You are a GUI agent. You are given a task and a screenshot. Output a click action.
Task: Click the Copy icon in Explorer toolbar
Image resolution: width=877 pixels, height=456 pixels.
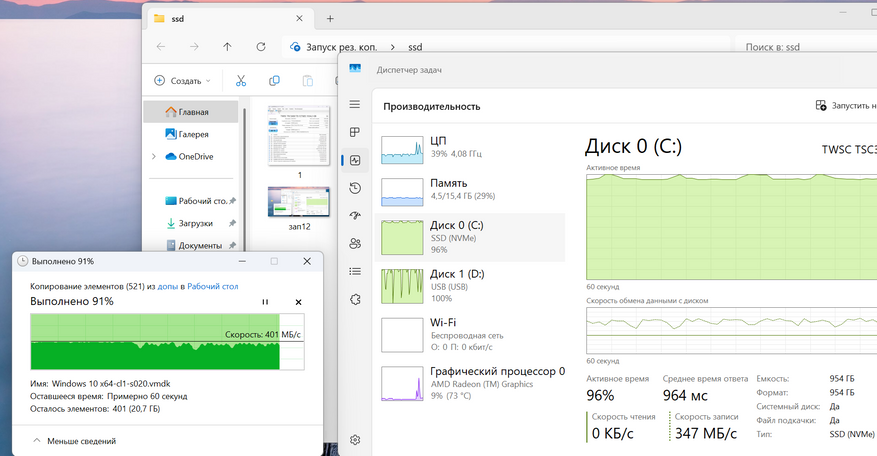click(274, 81)
